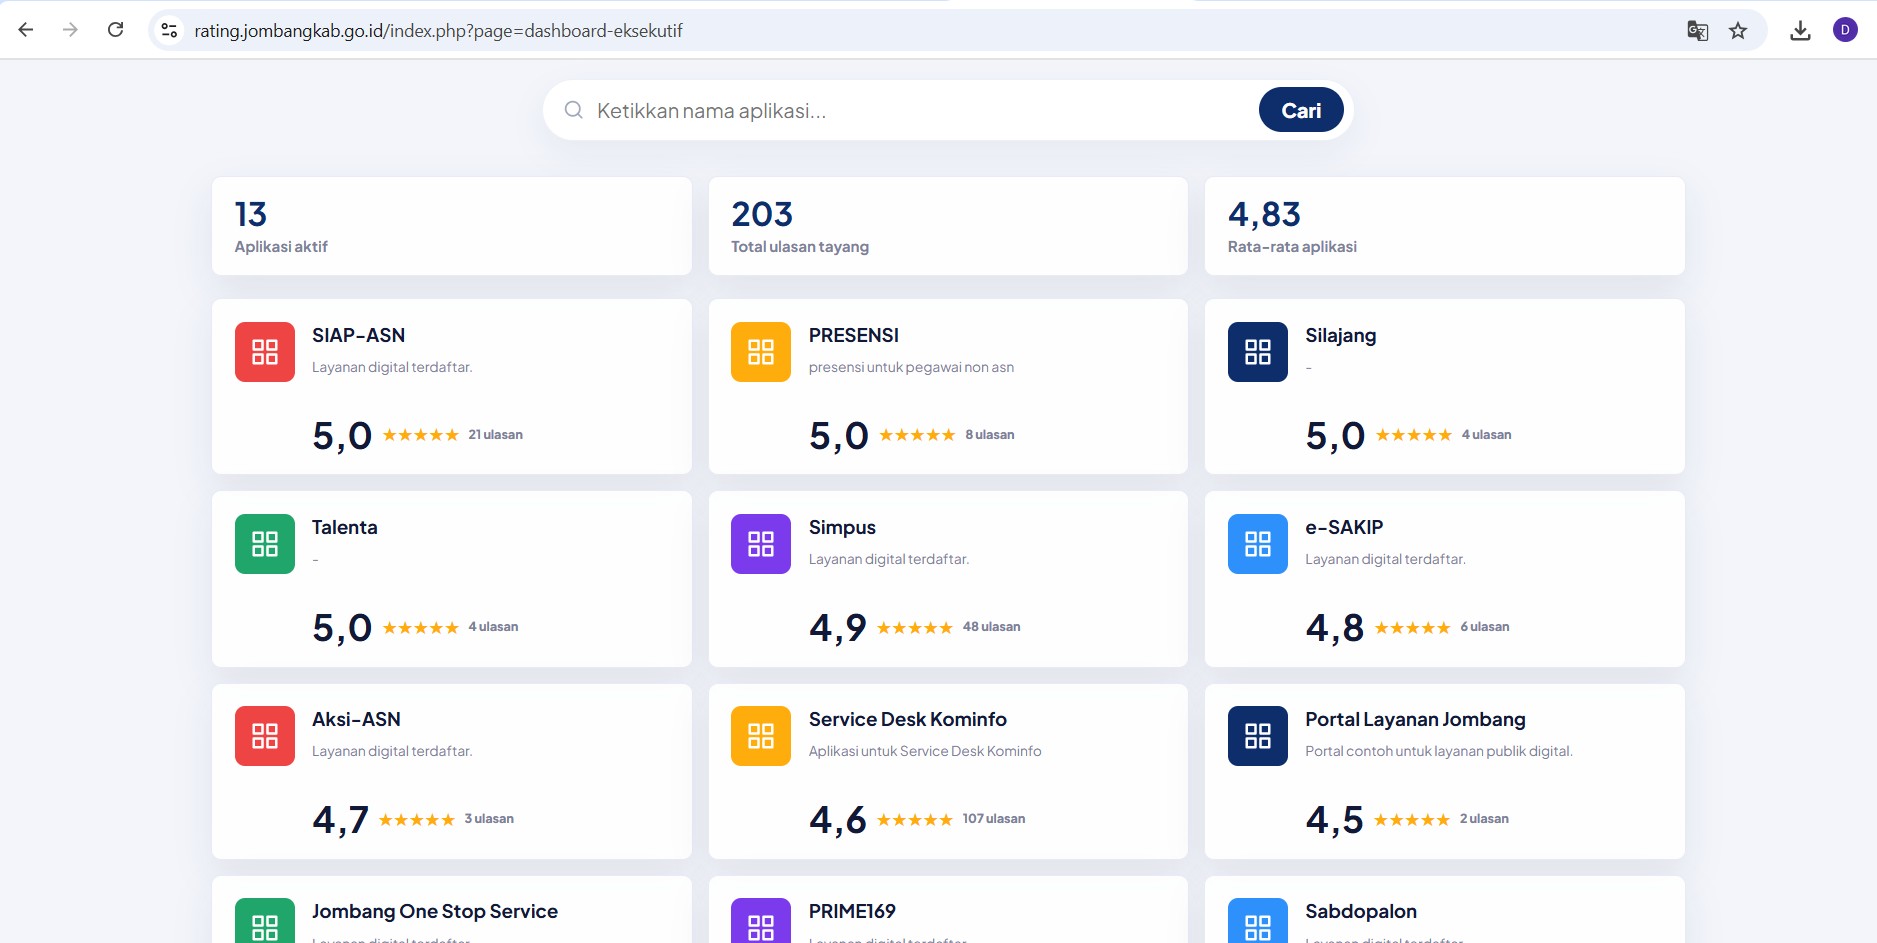The image size is (1877, 943).
Task: Open the browser translate page icon
Action: pyautogui.click(x=1697, y=31)
